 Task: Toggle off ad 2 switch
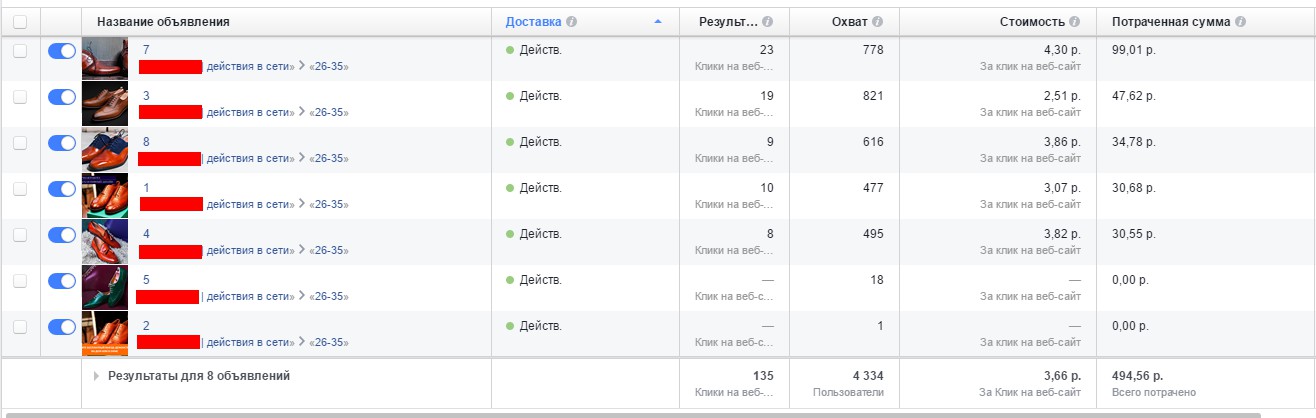click(62, 327)
